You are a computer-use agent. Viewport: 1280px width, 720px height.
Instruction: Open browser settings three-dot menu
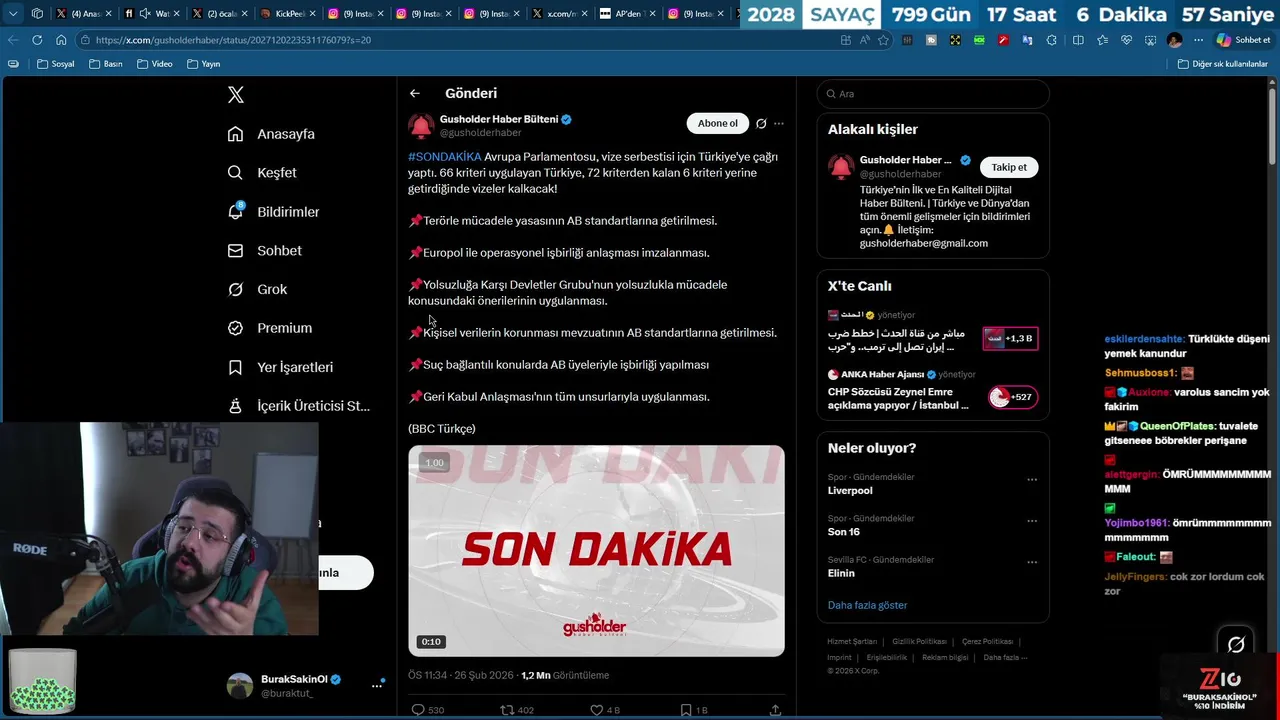1198,40
